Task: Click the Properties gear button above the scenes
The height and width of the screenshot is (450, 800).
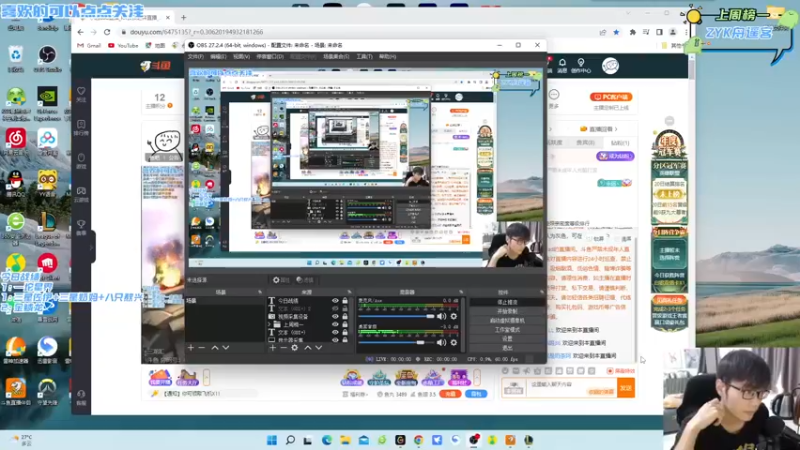Action: [x=281, y=280]
